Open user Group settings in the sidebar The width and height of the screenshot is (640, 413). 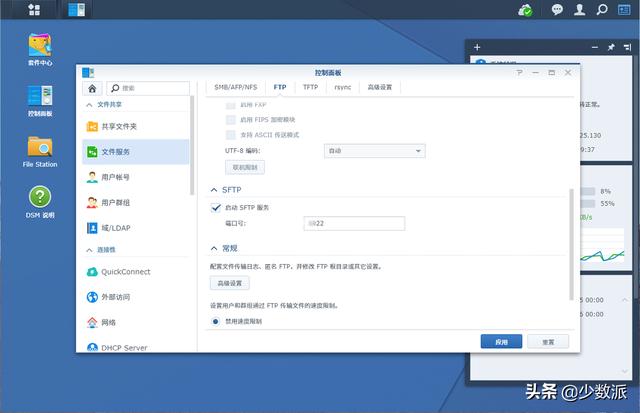coord(136,202)
